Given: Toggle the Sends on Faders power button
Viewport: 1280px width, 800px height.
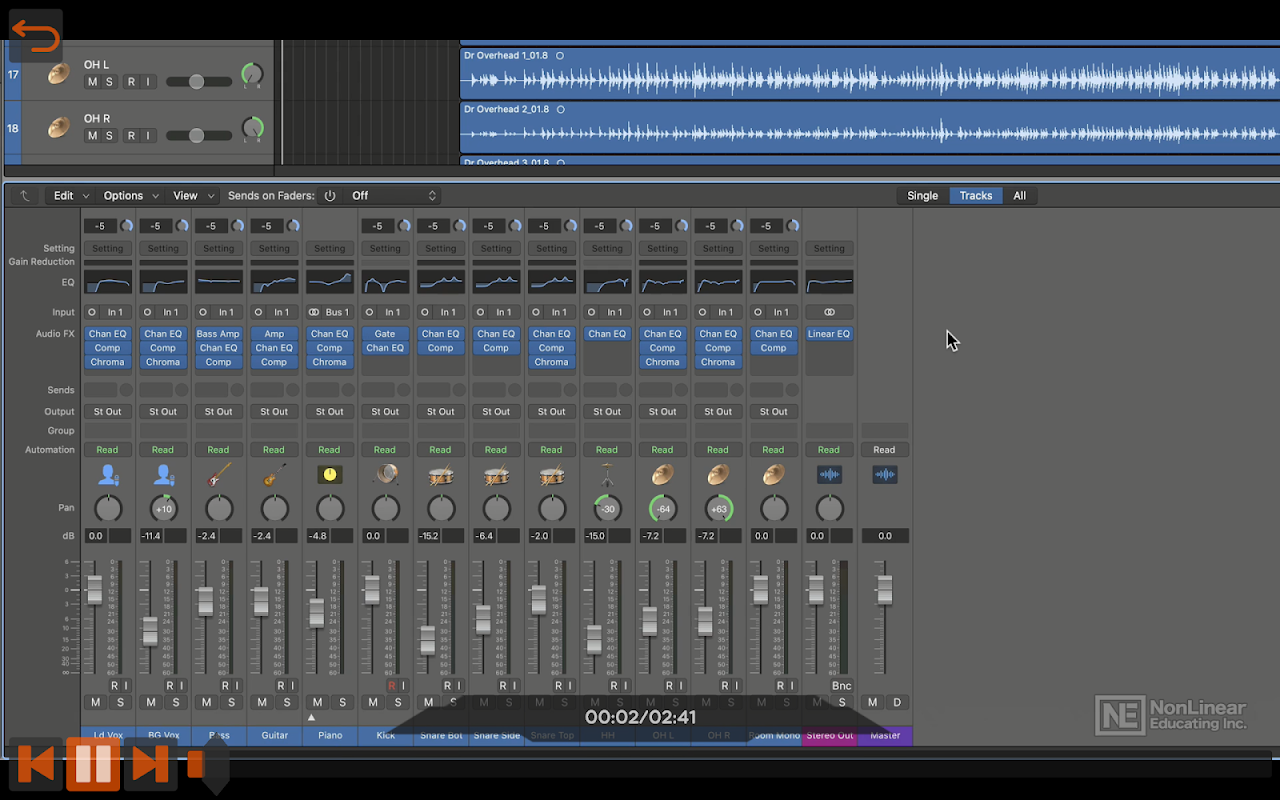Looking at the screenshot, I should 330,196.
